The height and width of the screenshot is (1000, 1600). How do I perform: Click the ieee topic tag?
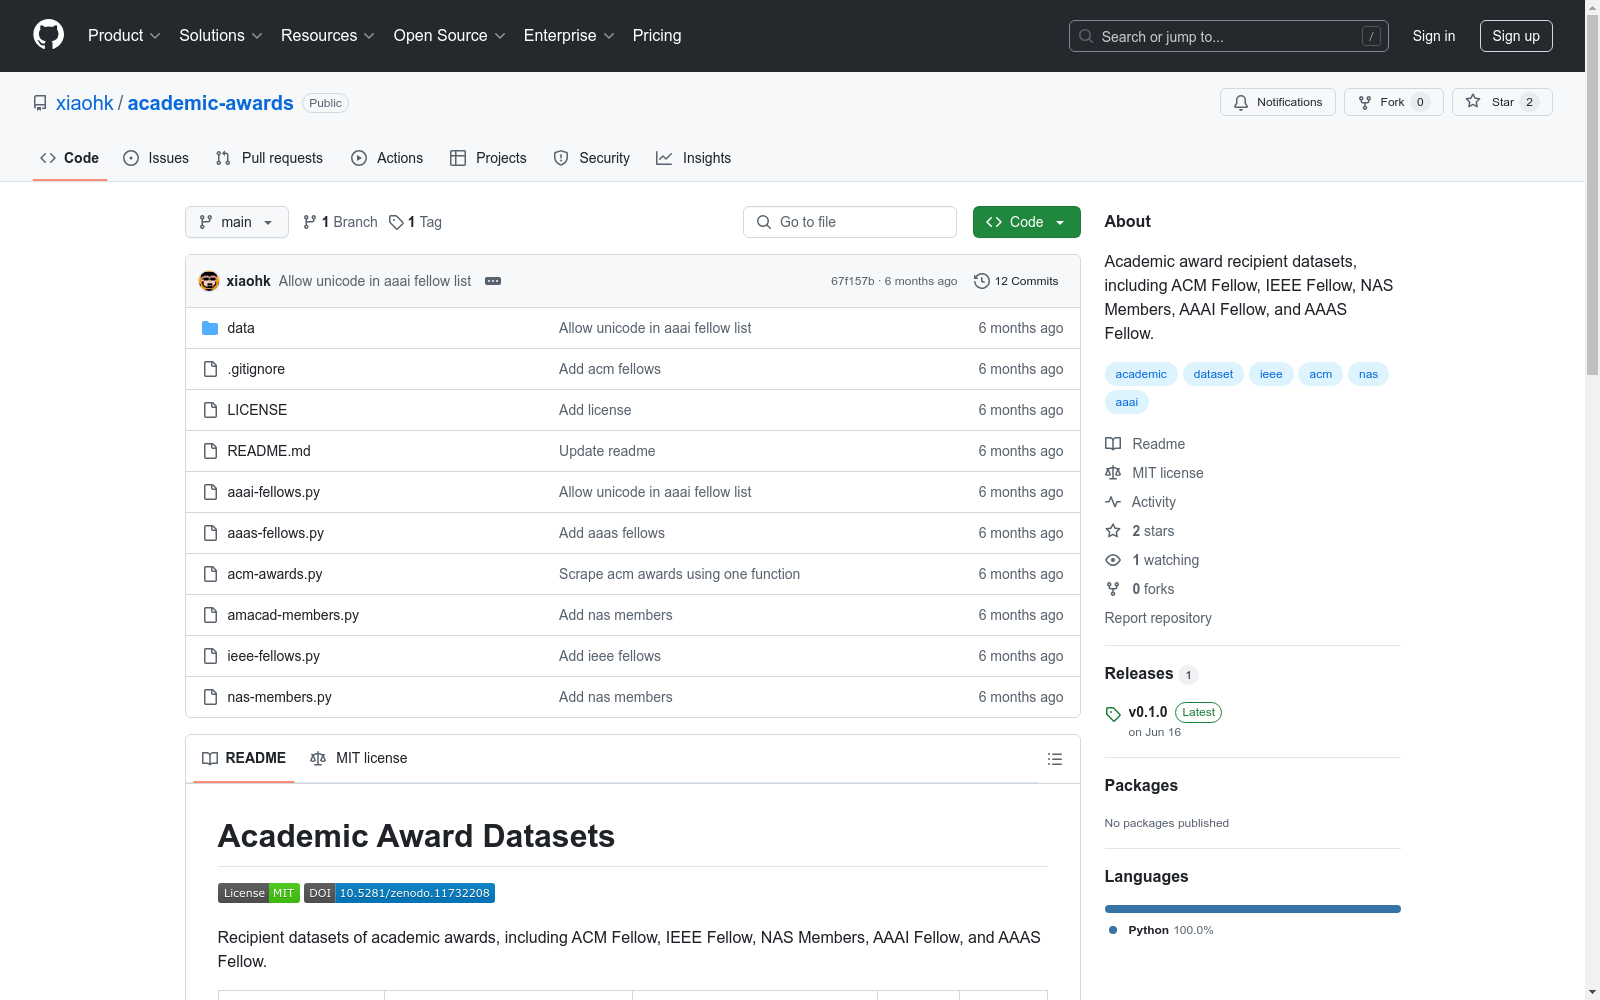click(1271, 374)
